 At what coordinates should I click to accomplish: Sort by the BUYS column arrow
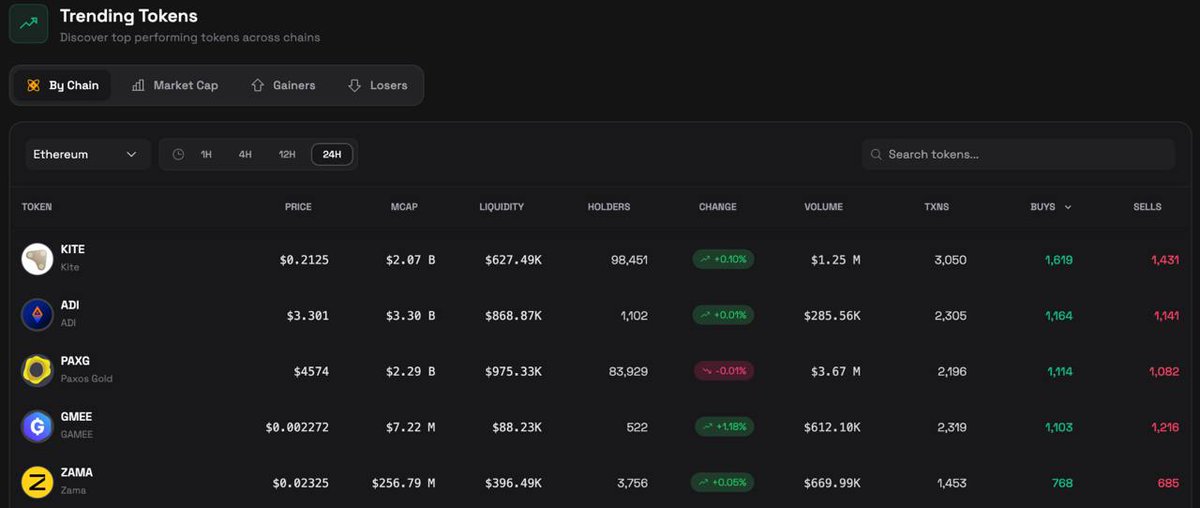pos(1068,207)
